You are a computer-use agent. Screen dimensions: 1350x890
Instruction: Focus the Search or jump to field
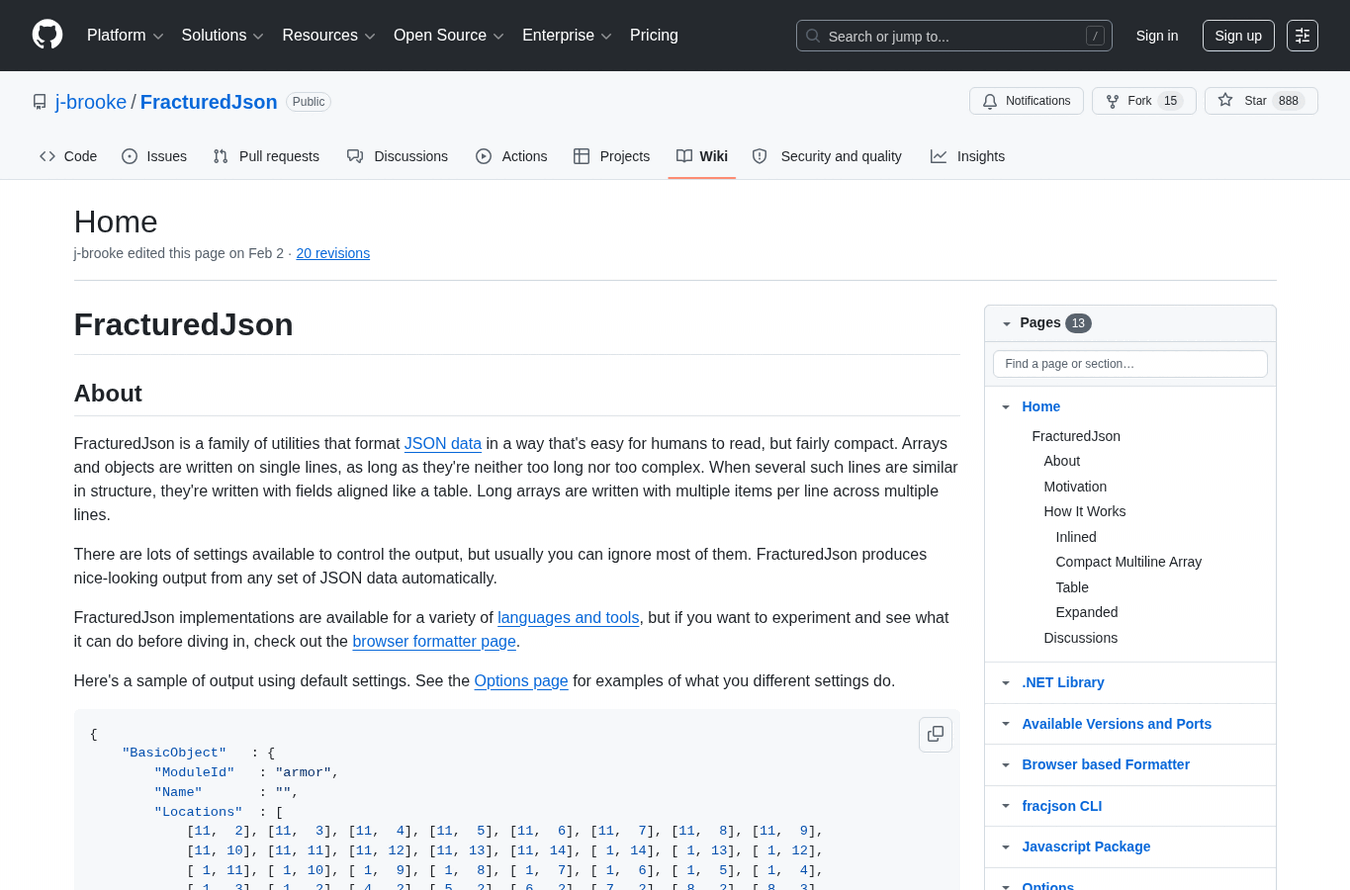954,36
